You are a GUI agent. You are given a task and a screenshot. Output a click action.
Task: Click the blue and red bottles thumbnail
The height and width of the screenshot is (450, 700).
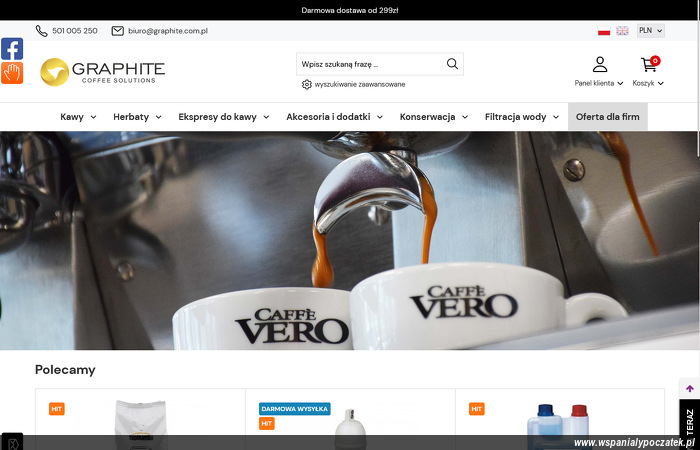558,426
